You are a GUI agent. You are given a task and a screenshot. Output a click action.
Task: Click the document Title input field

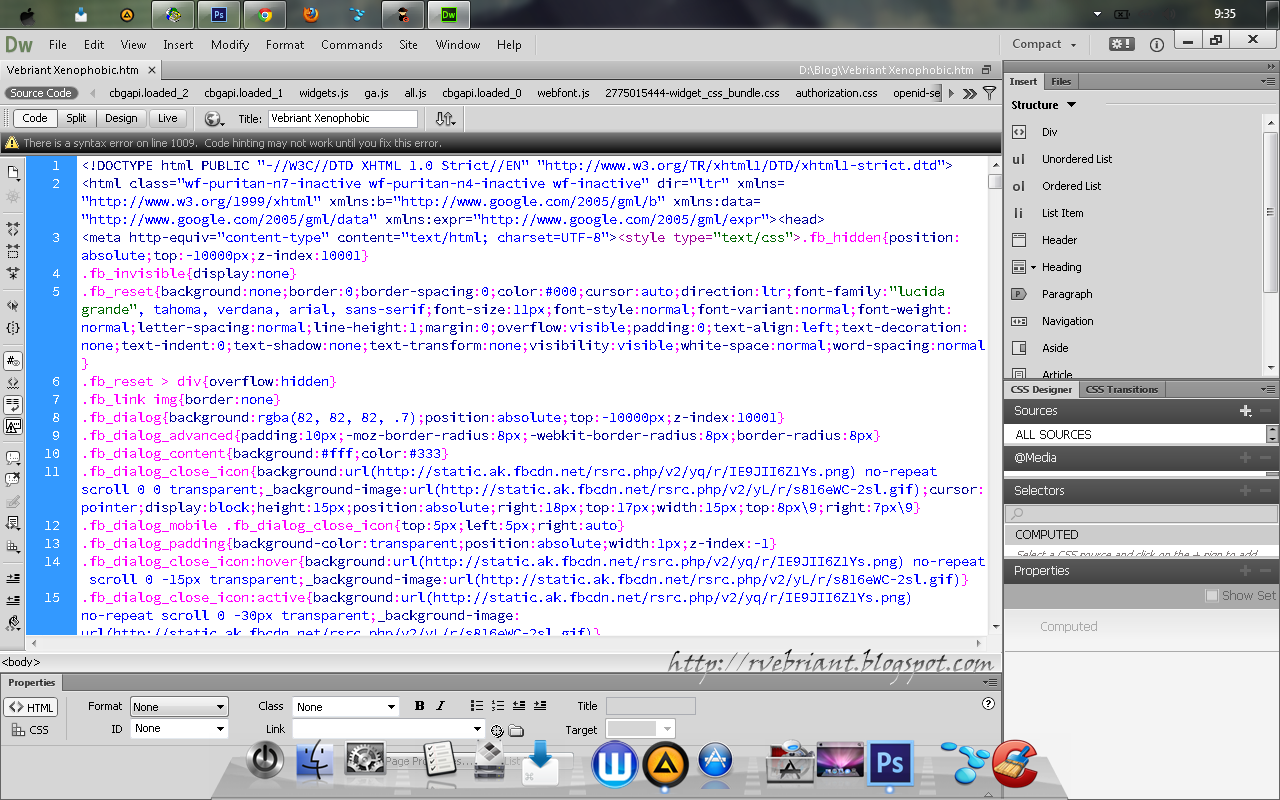point(342,118)
